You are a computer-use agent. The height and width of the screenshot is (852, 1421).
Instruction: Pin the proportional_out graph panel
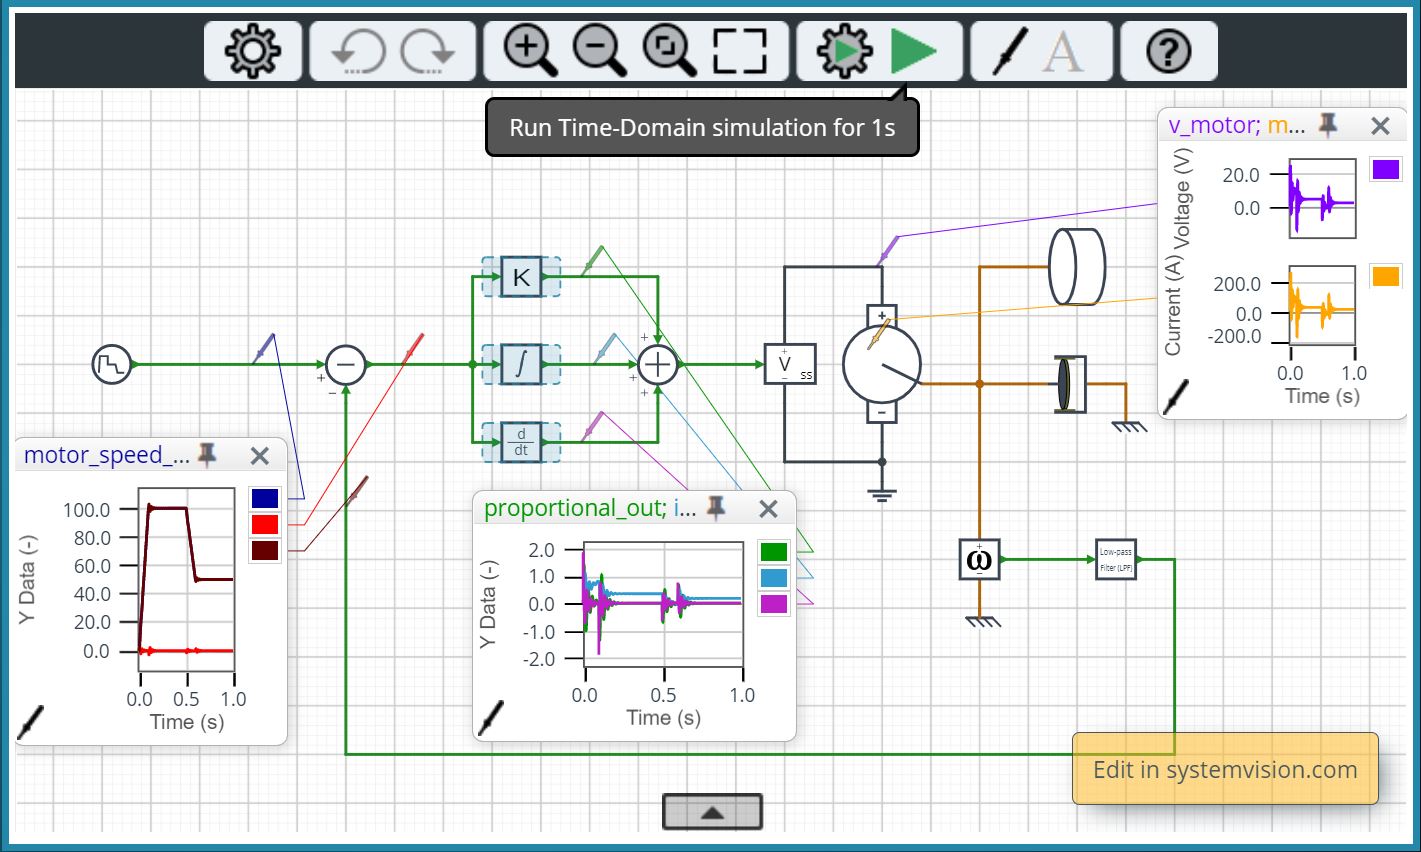click(x=716, y=508)
